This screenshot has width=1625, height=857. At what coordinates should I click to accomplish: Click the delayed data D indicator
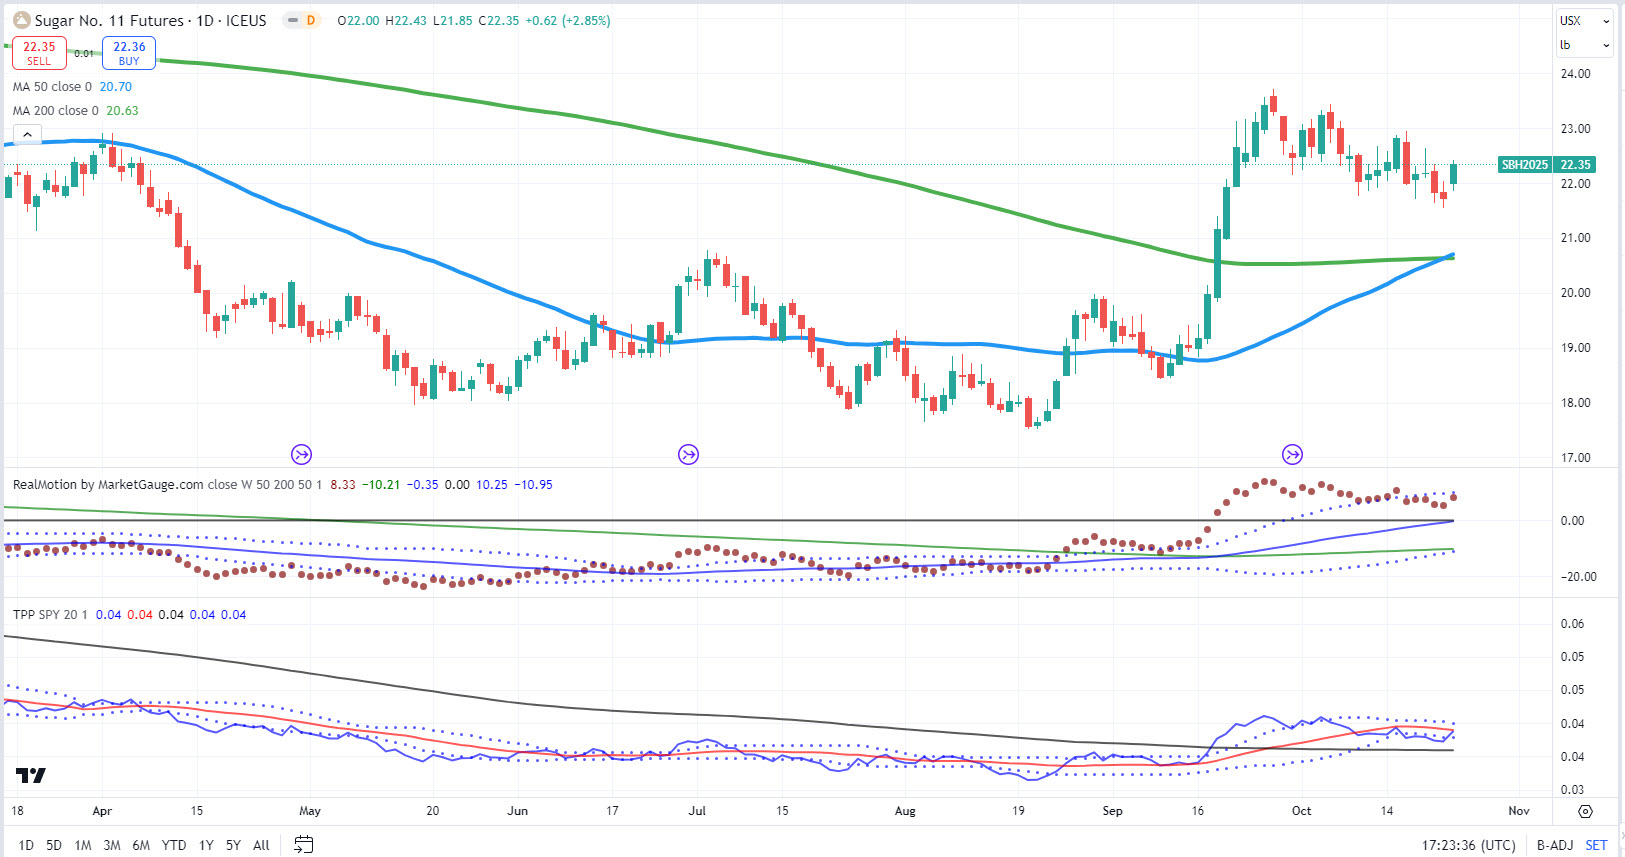(x=310, y=20)
